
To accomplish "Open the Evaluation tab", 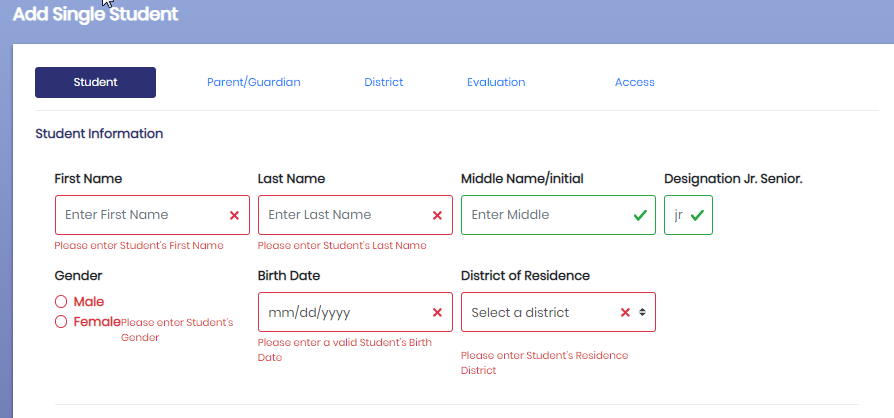I will click(496, 82).
